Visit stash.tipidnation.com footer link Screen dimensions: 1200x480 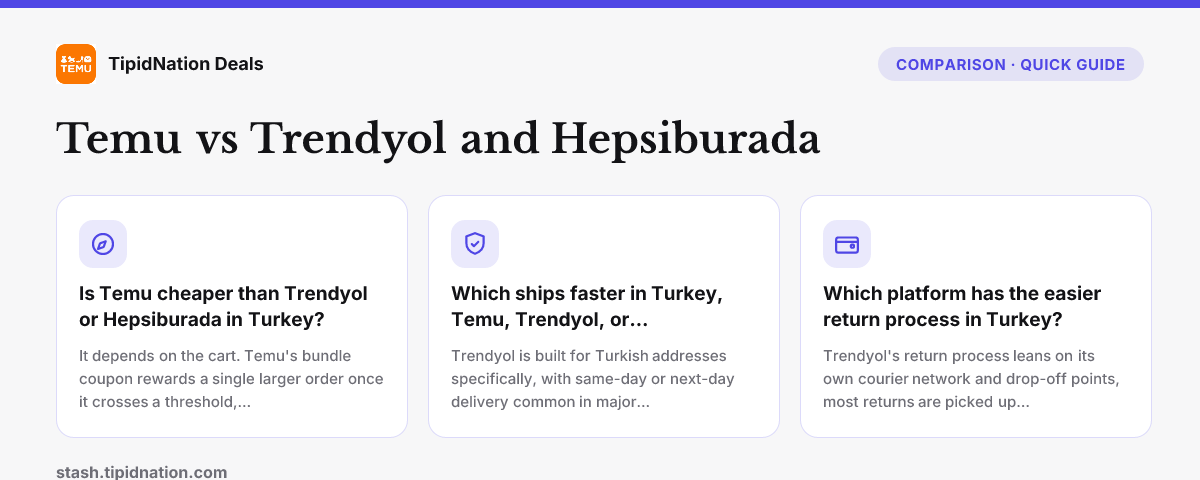(x=142, y=471)
